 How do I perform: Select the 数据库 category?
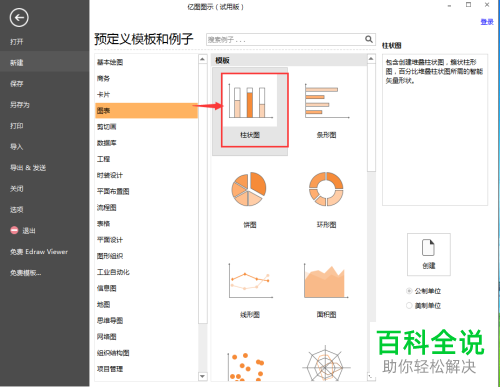tap(107, 143)
